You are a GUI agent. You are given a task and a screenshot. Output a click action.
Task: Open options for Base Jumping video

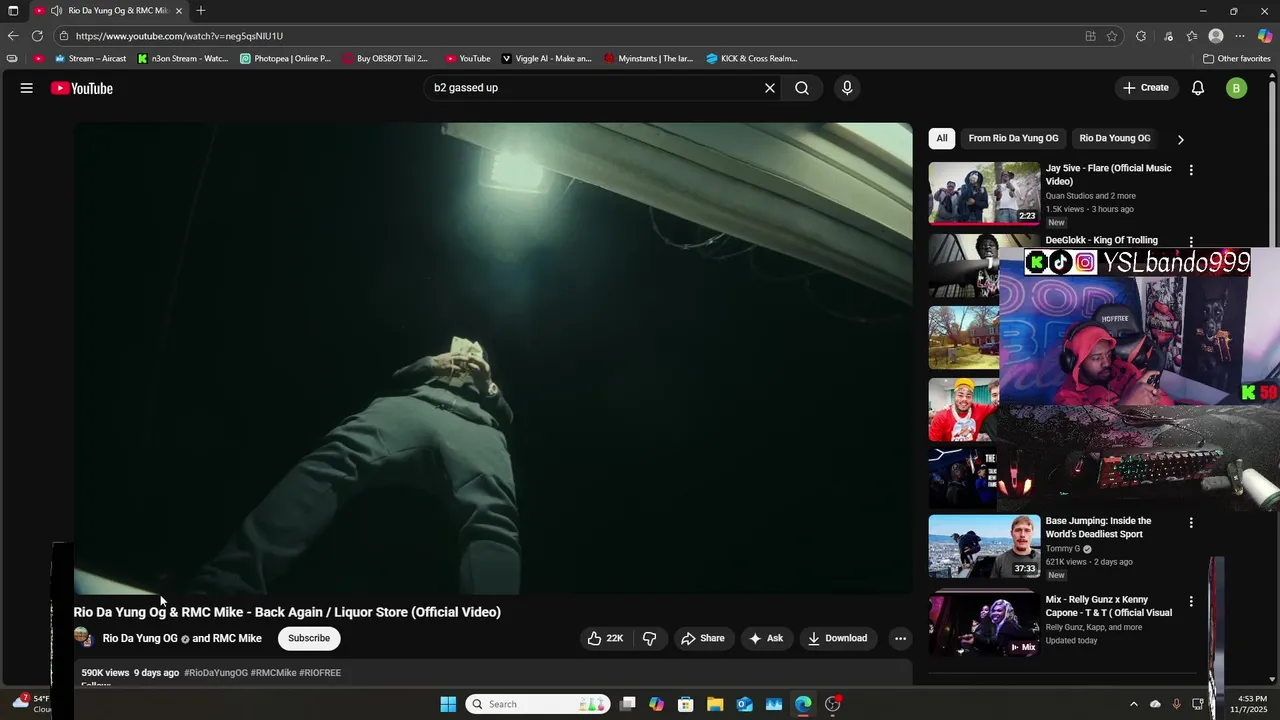1191,522
